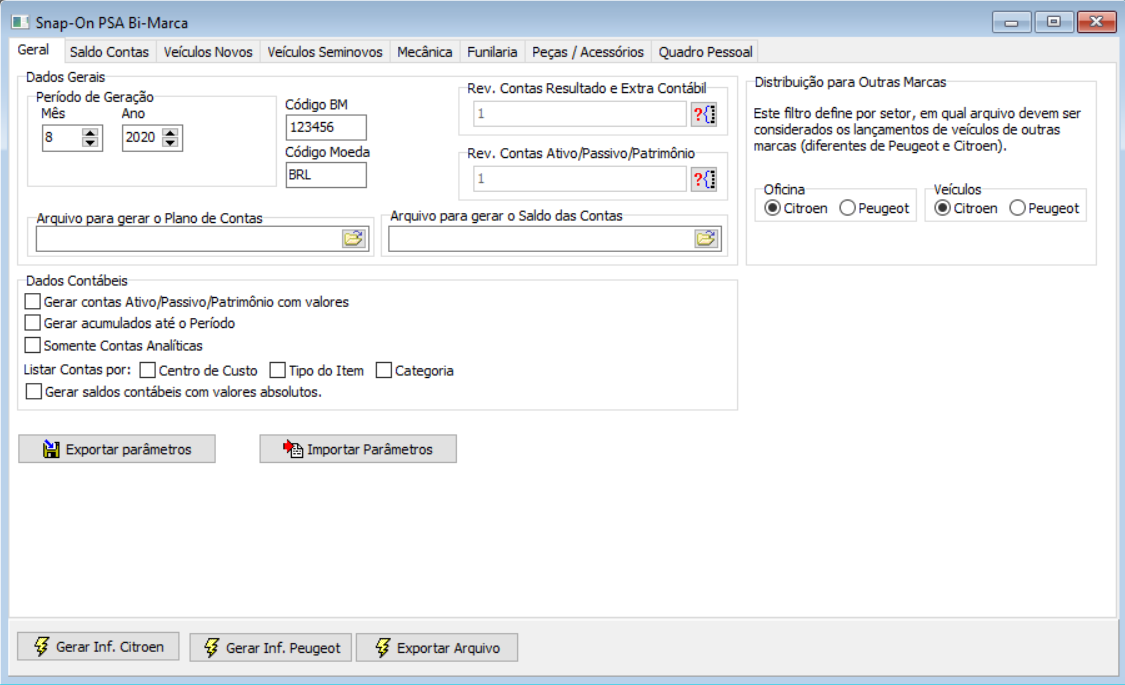The image size is (1125, 685).
Task: Click Importar Parâmetros button
Action: (358, 449)
